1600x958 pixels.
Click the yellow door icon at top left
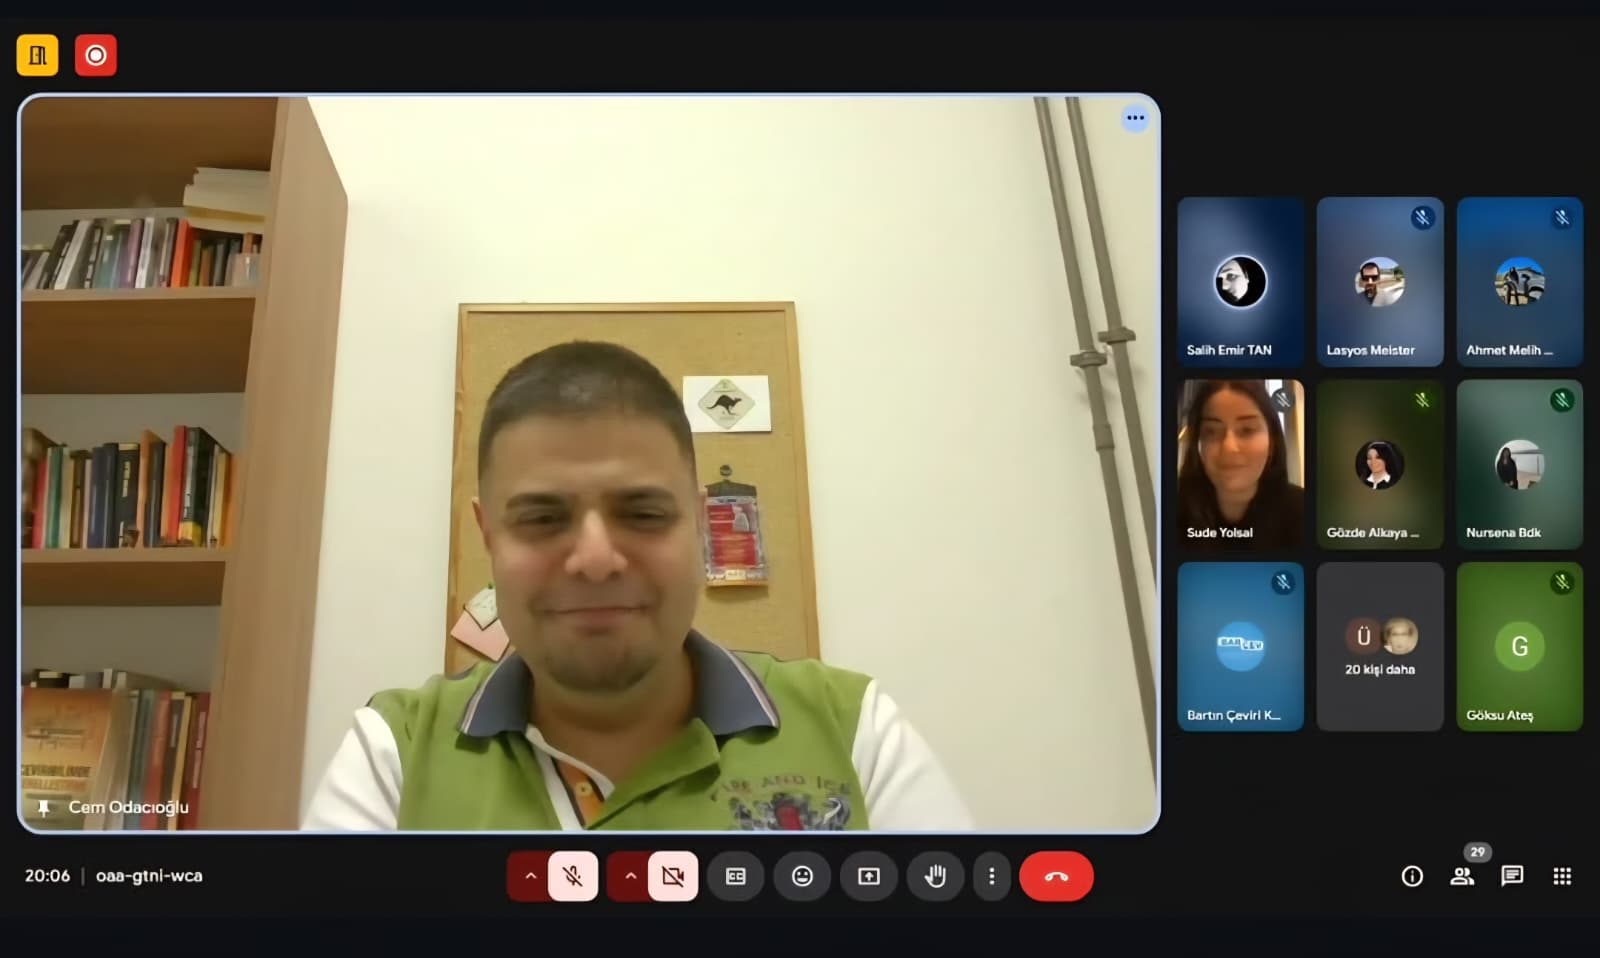click(37, 55)
